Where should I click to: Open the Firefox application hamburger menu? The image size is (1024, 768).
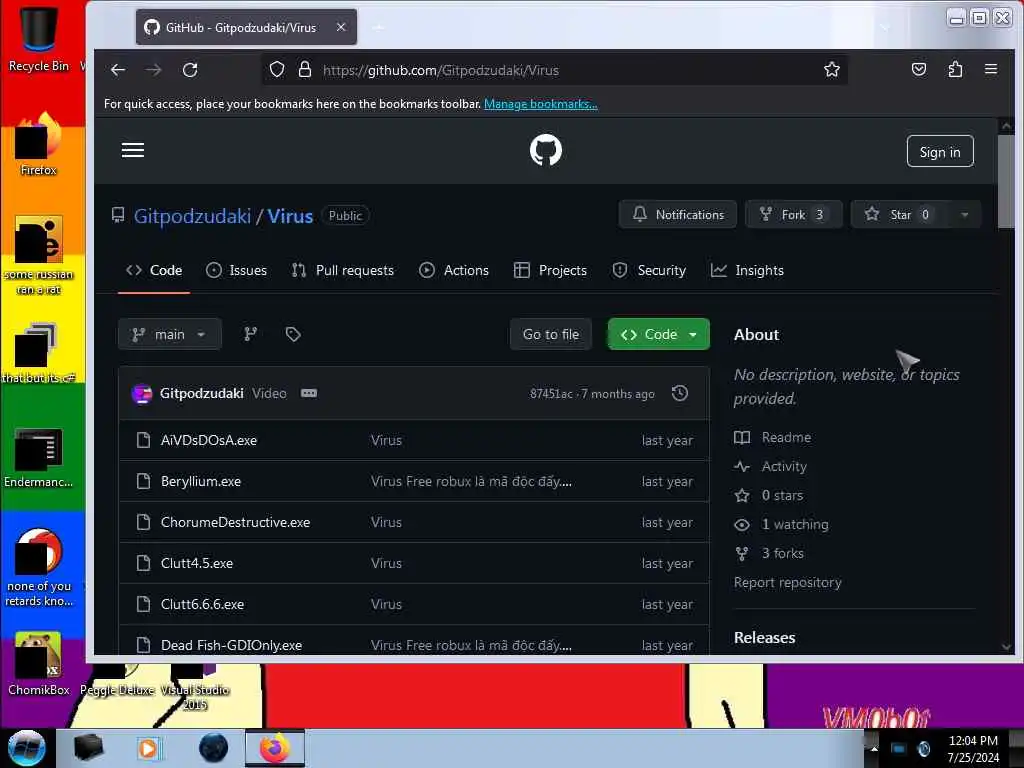tap(991, 69)
